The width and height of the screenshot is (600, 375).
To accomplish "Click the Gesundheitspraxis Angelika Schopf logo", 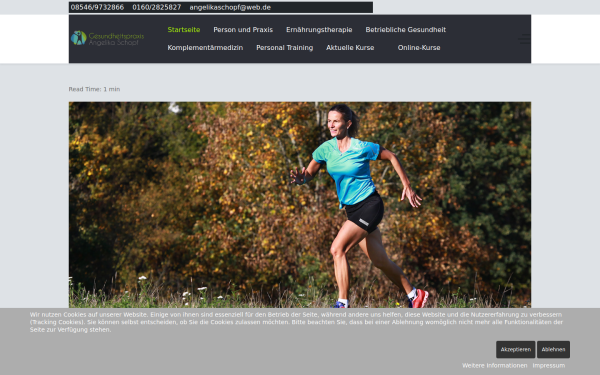I will (x=108, y=38).
